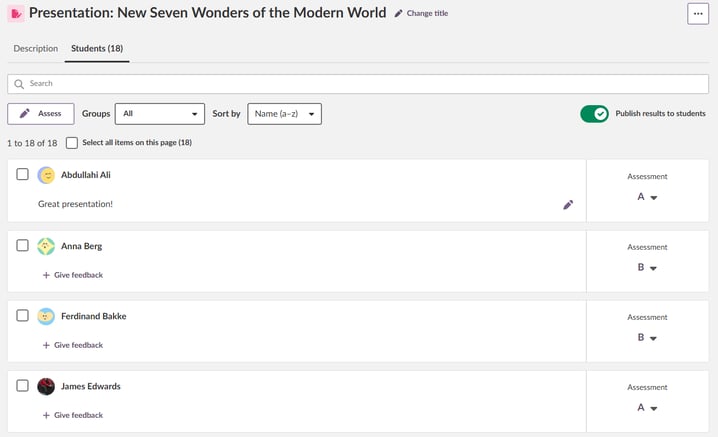
Task: Edit Abdullahi Ali's feedback with pencil icon
Action: pyautogui.click(x=568, y=205)
